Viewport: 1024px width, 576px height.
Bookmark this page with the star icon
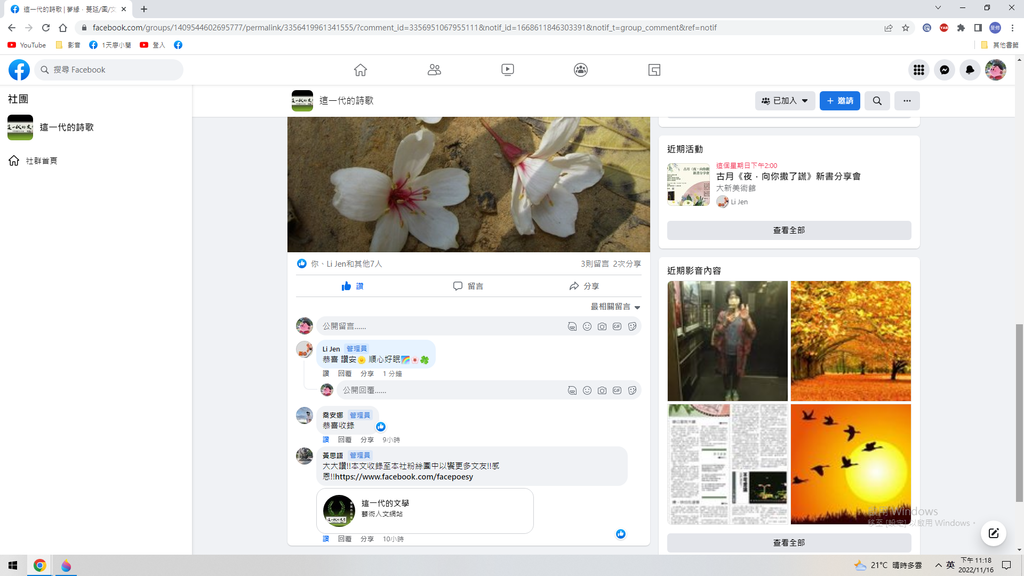pos(905,28)
